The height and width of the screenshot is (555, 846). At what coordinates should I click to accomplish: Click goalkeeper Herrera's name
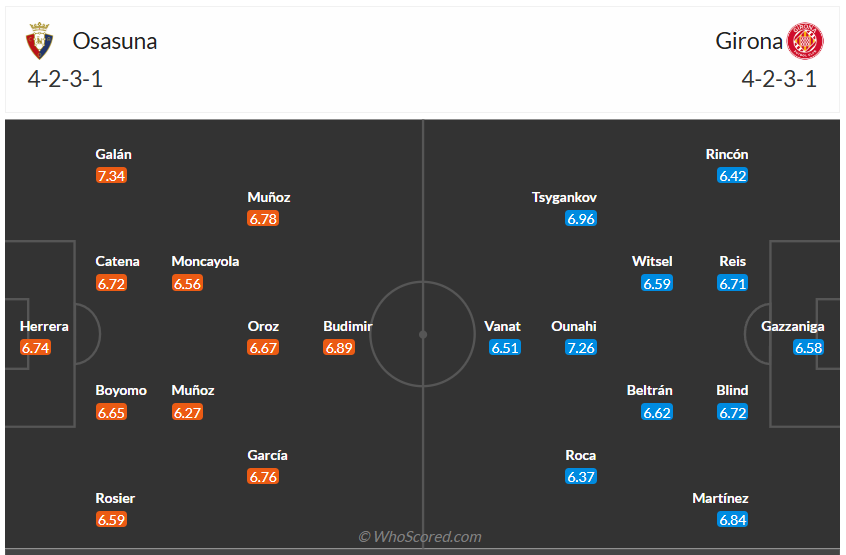pyautogui.click(x=44, y=326)
